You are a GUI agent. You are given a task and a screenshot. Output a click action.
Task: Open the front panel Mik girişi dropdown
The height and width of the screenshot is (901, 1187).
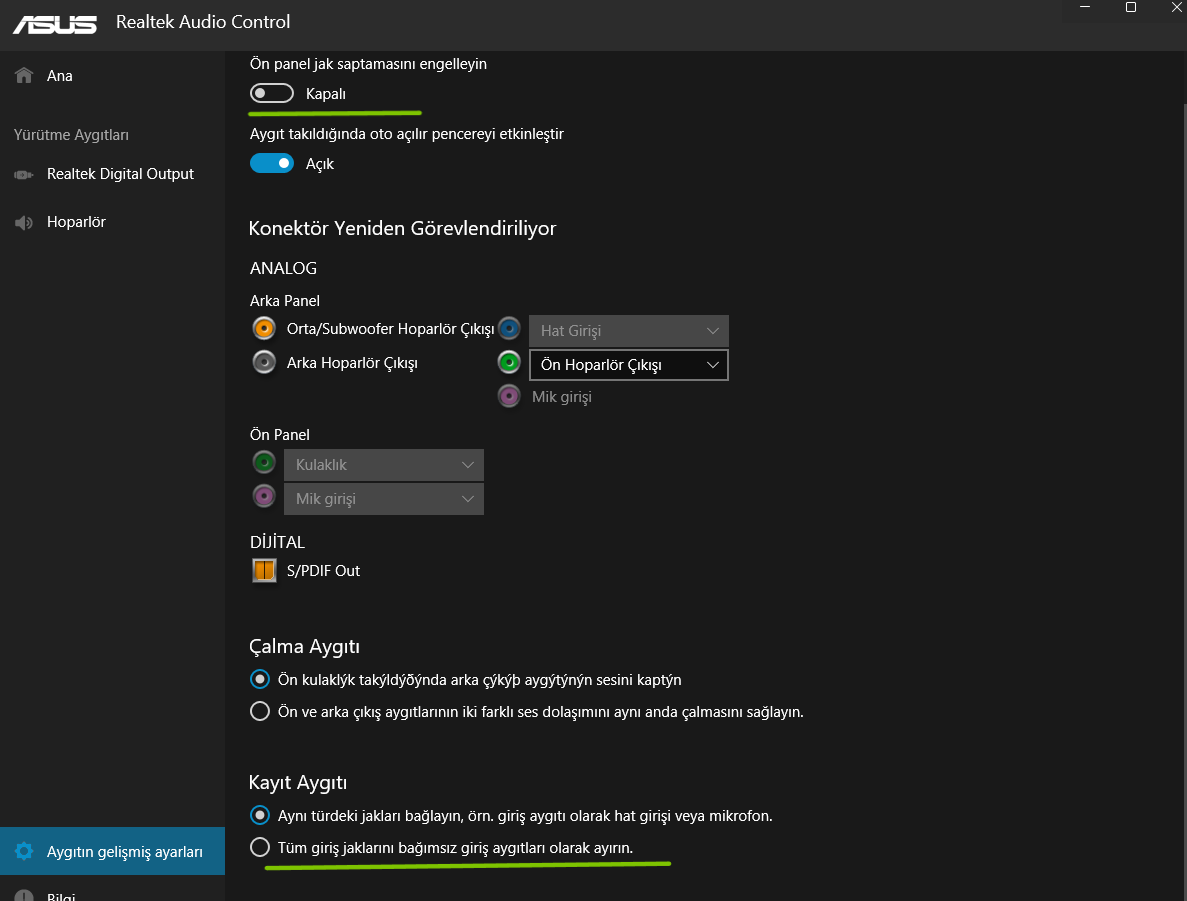coord(384,499)
